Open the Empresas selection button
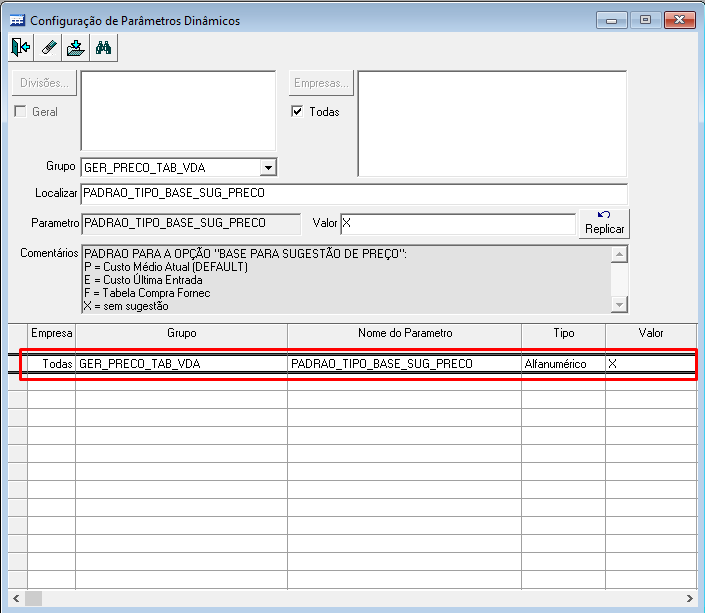This screenshot has height=613, width=705. [321, 83]
